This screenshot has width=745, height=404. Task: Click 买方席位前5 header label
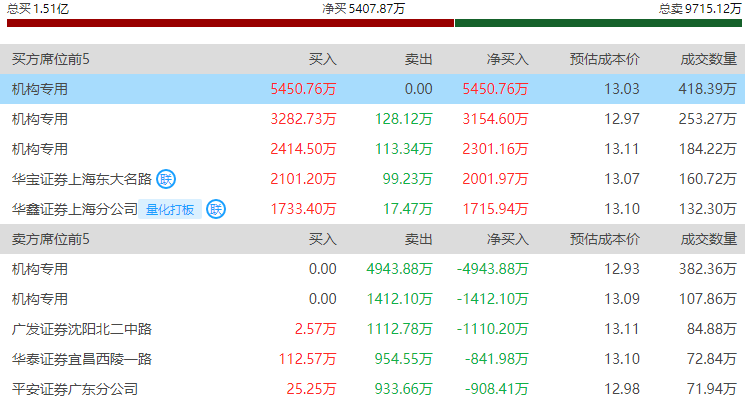coord(50,59)
